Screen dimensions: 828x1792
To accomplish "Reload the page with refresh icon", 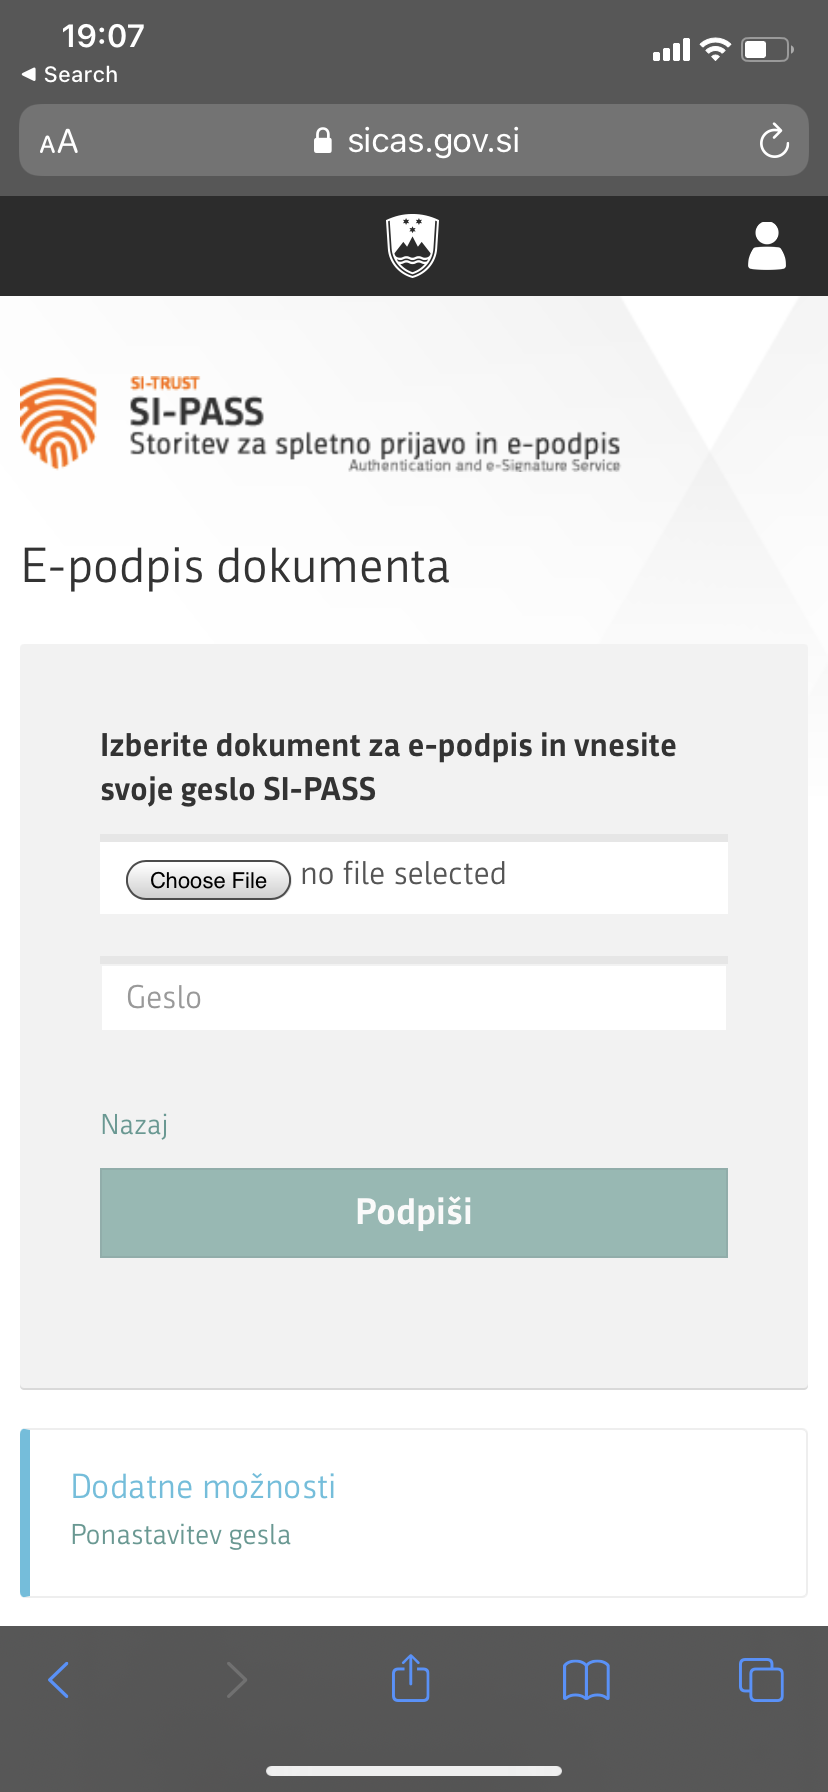I will 774,141.
